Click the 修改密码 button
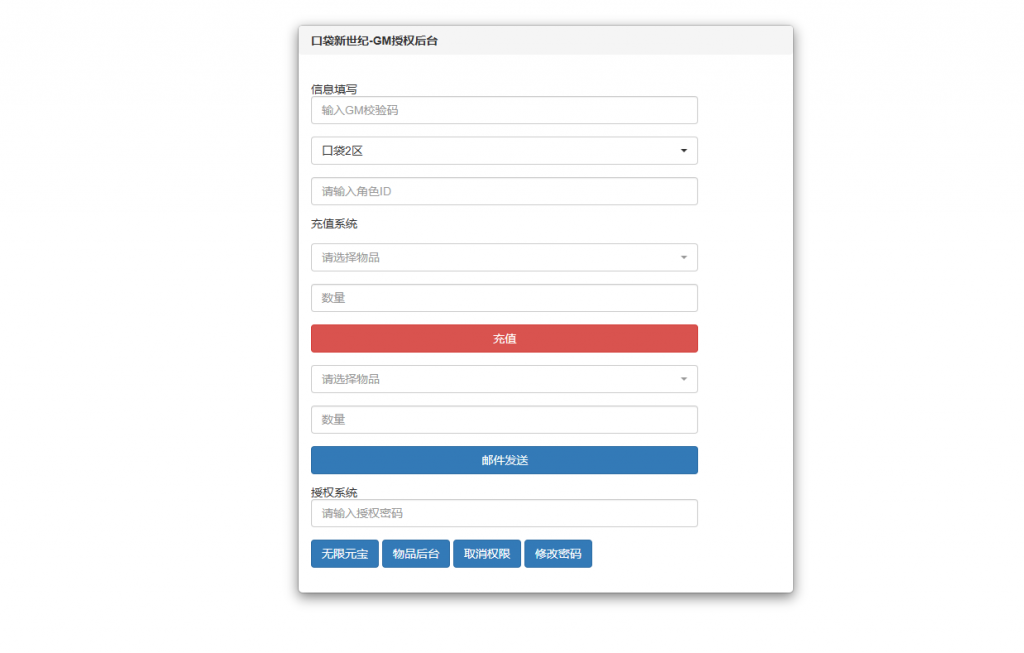 (557, 554)
